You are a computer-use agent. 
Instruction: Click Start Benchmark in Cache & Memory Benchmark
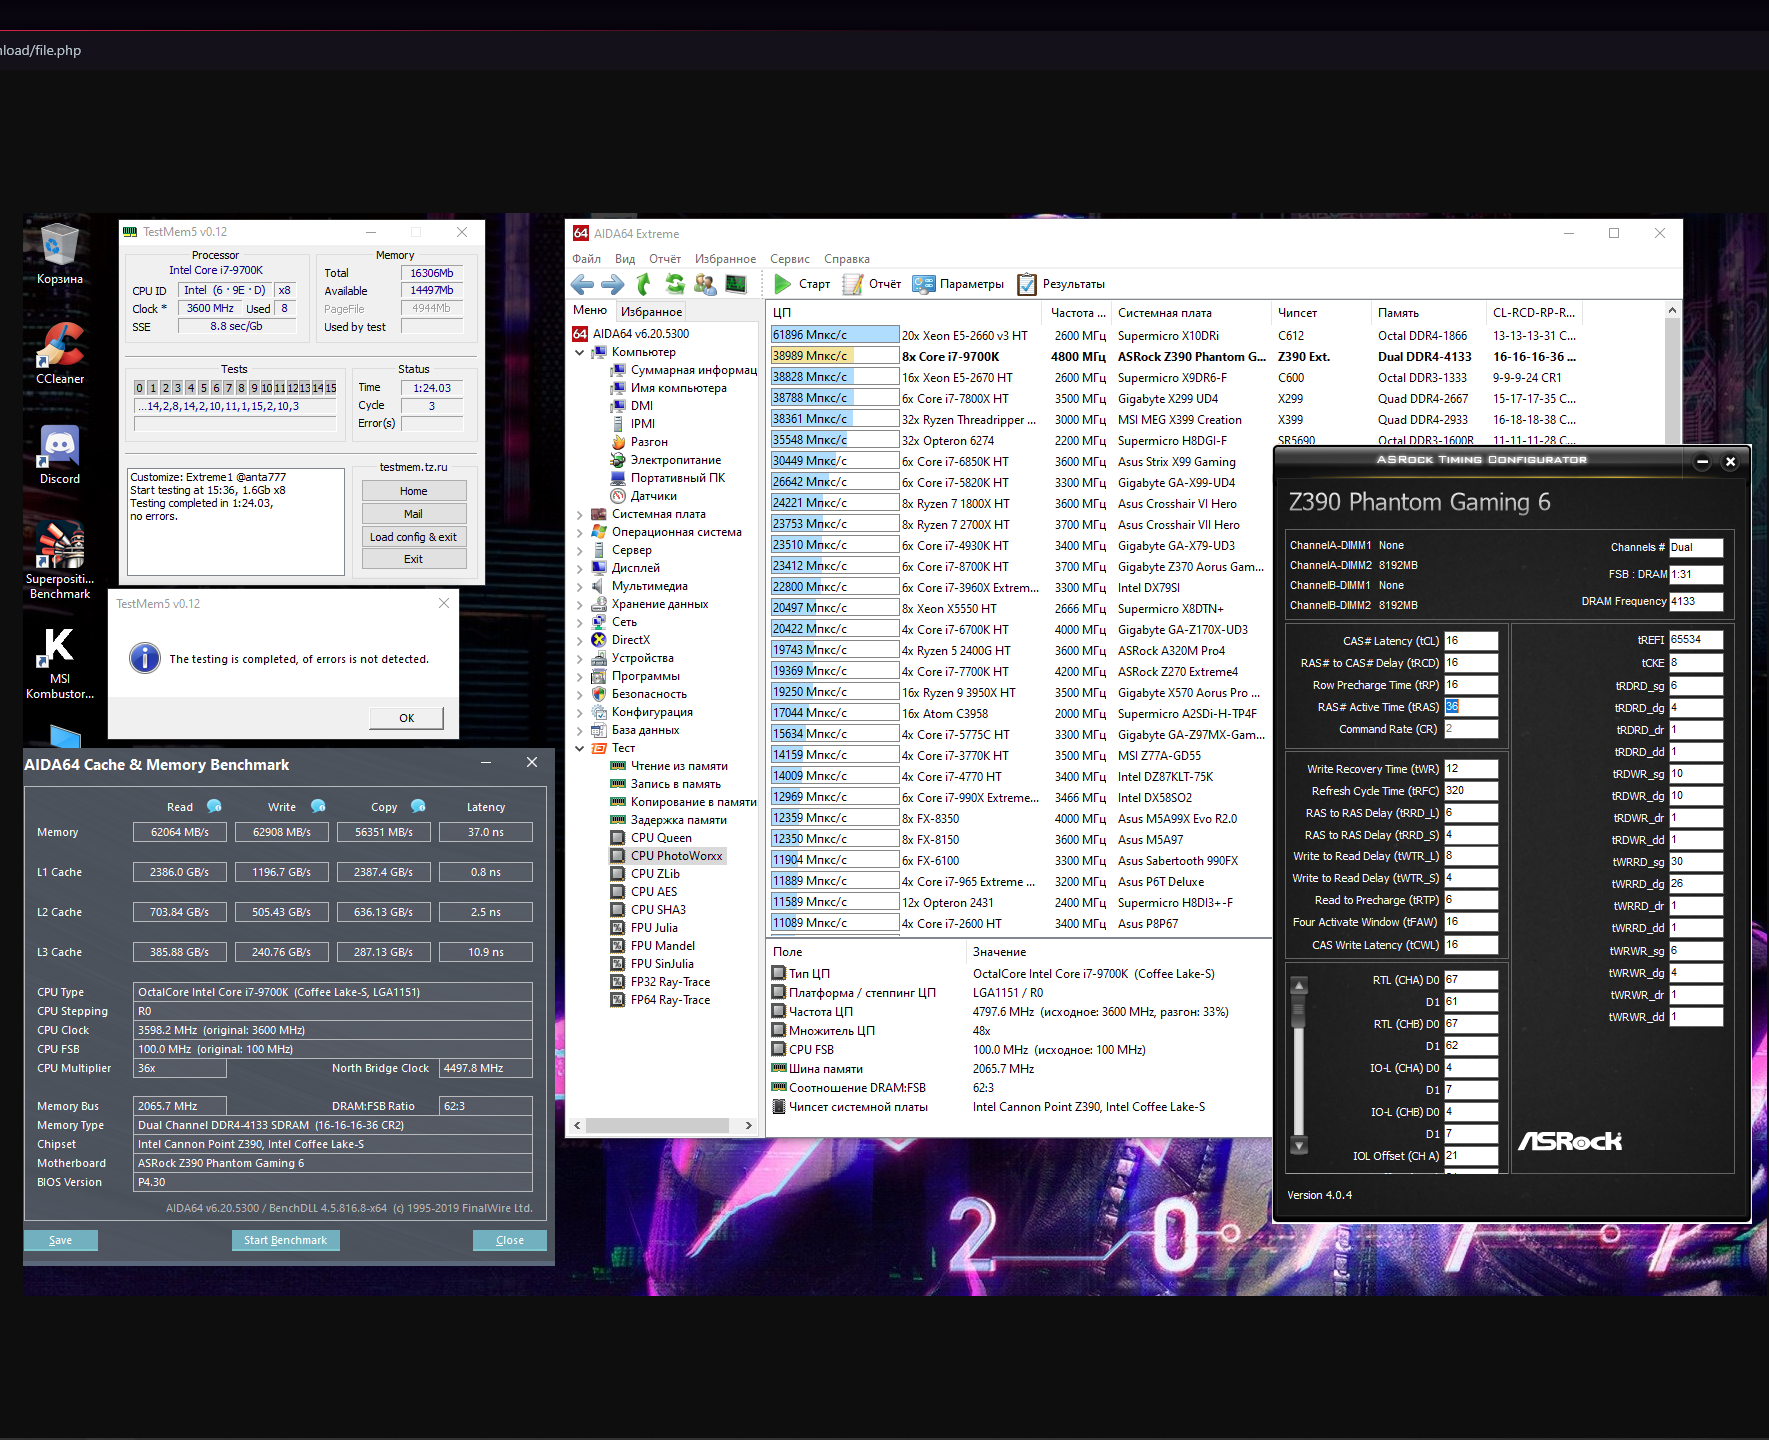(286, 1240)
